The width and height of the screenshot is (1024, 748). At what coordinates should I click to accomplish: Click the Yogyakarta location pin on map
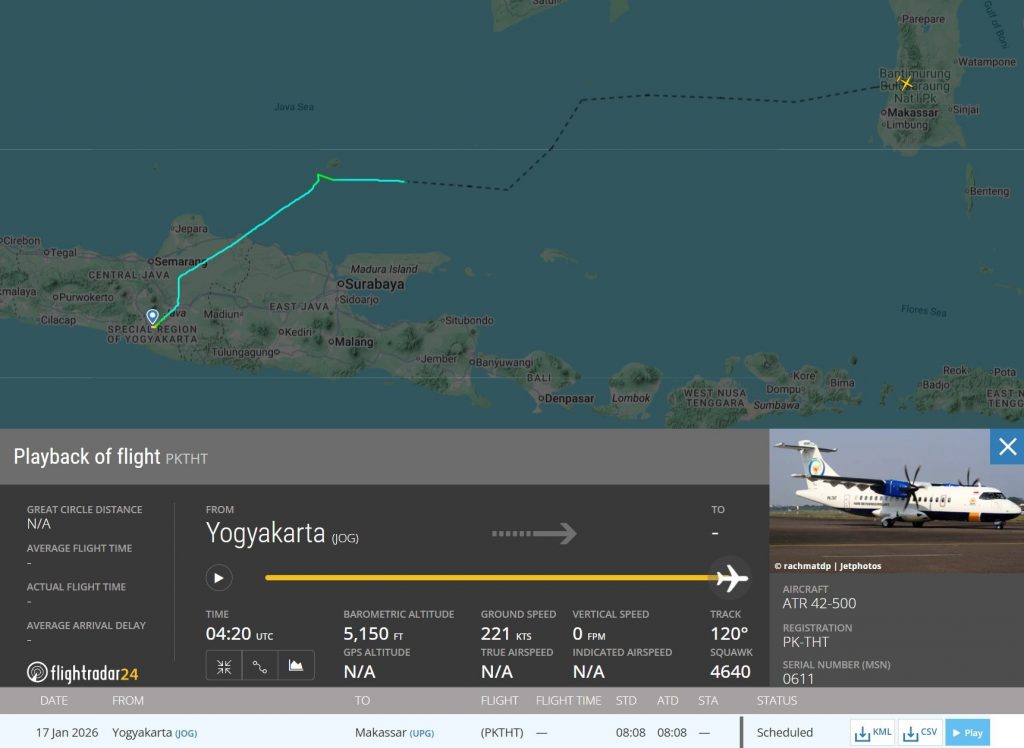point(151,314)
